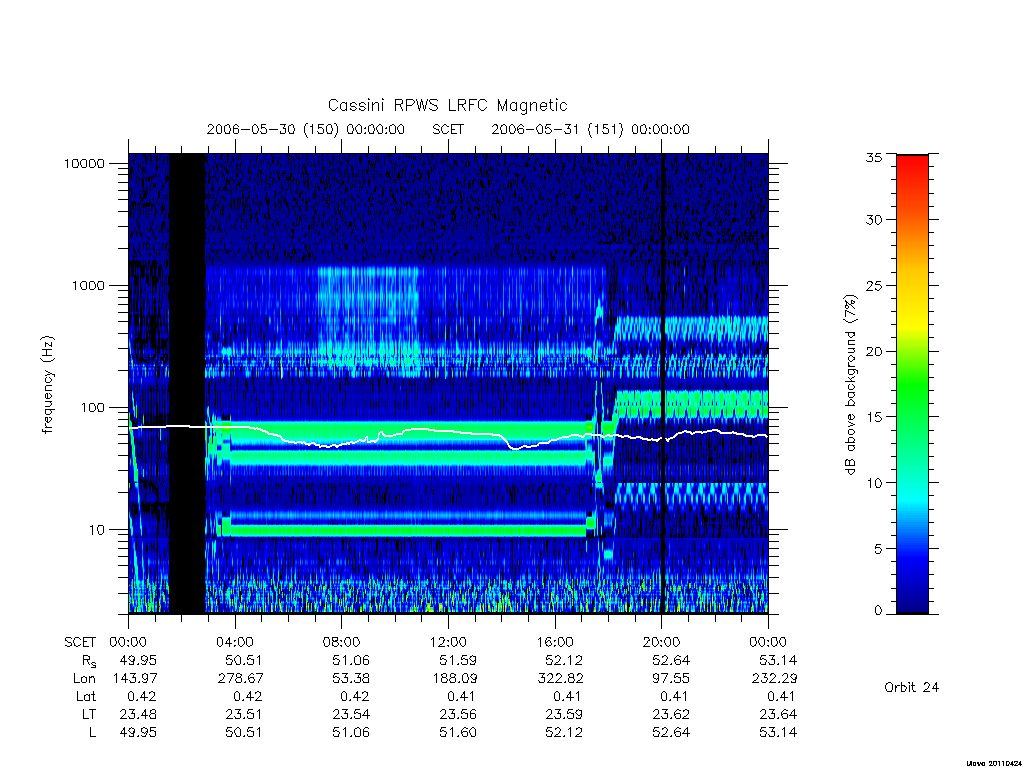Viewport: 1024px width, 768px height.
Task: Click the LT value 23.62
Action: [x=671, y=714]
